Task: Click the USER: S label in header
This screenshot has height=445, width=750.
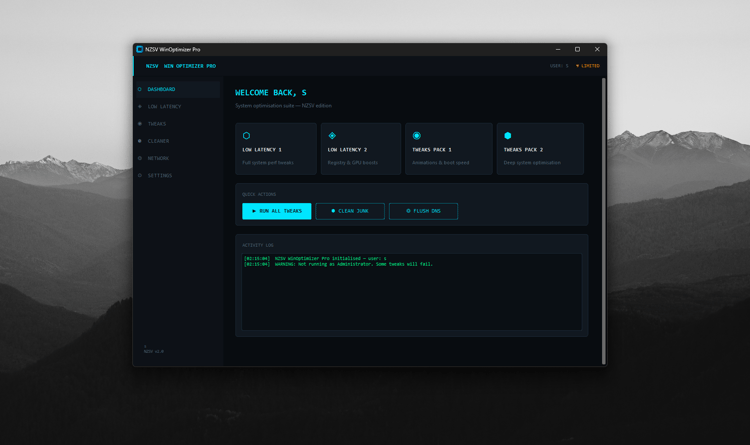Action: click(559, 66)
